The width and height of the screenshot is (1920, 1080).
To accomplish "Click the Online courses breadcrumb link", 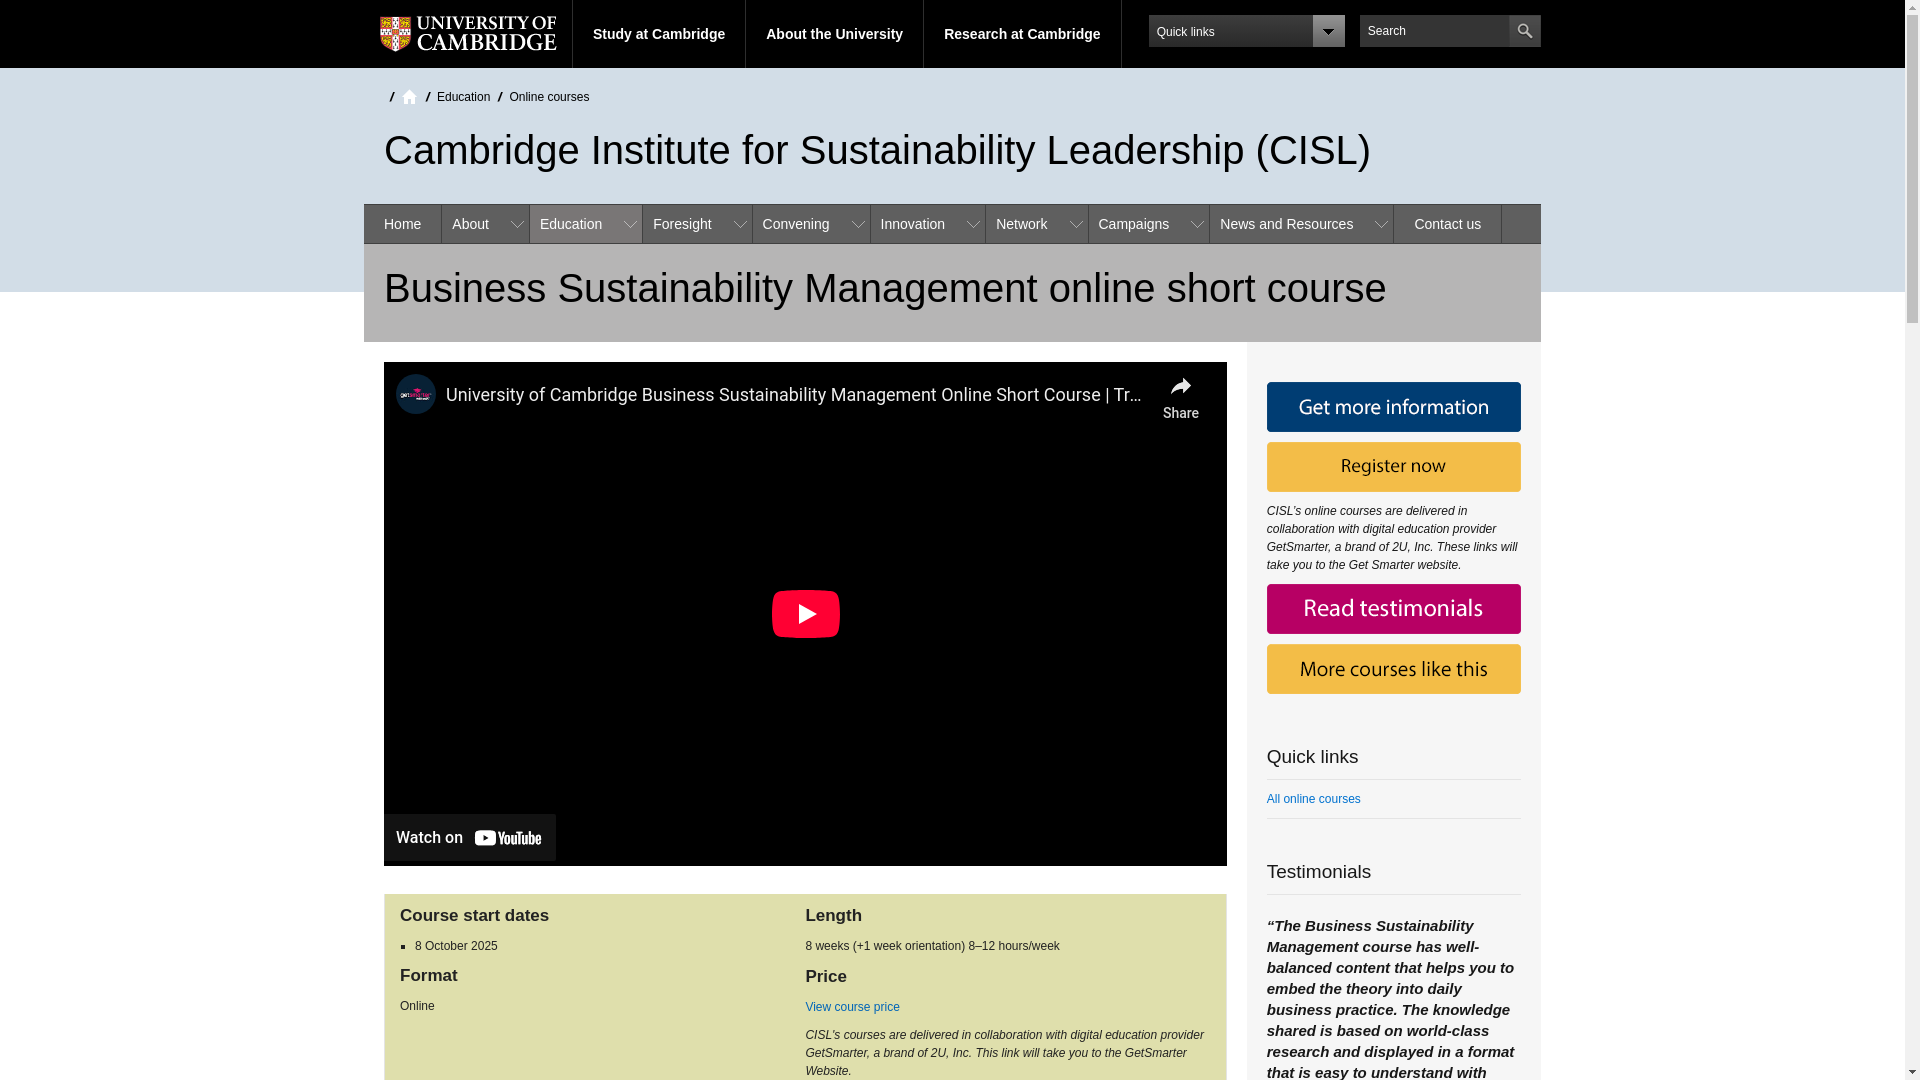I will coord(549,97).
